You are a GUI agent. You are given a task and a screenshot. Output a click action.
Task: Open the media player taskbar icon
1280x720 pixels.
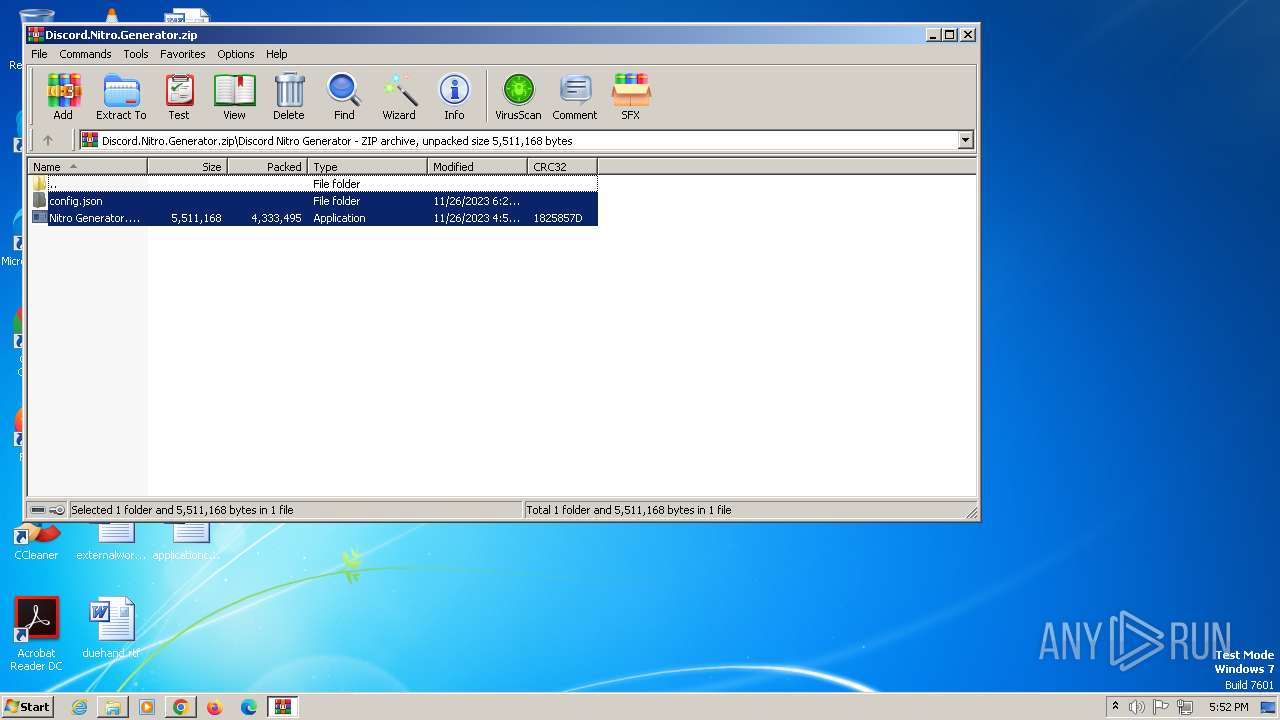click(147, 707)
